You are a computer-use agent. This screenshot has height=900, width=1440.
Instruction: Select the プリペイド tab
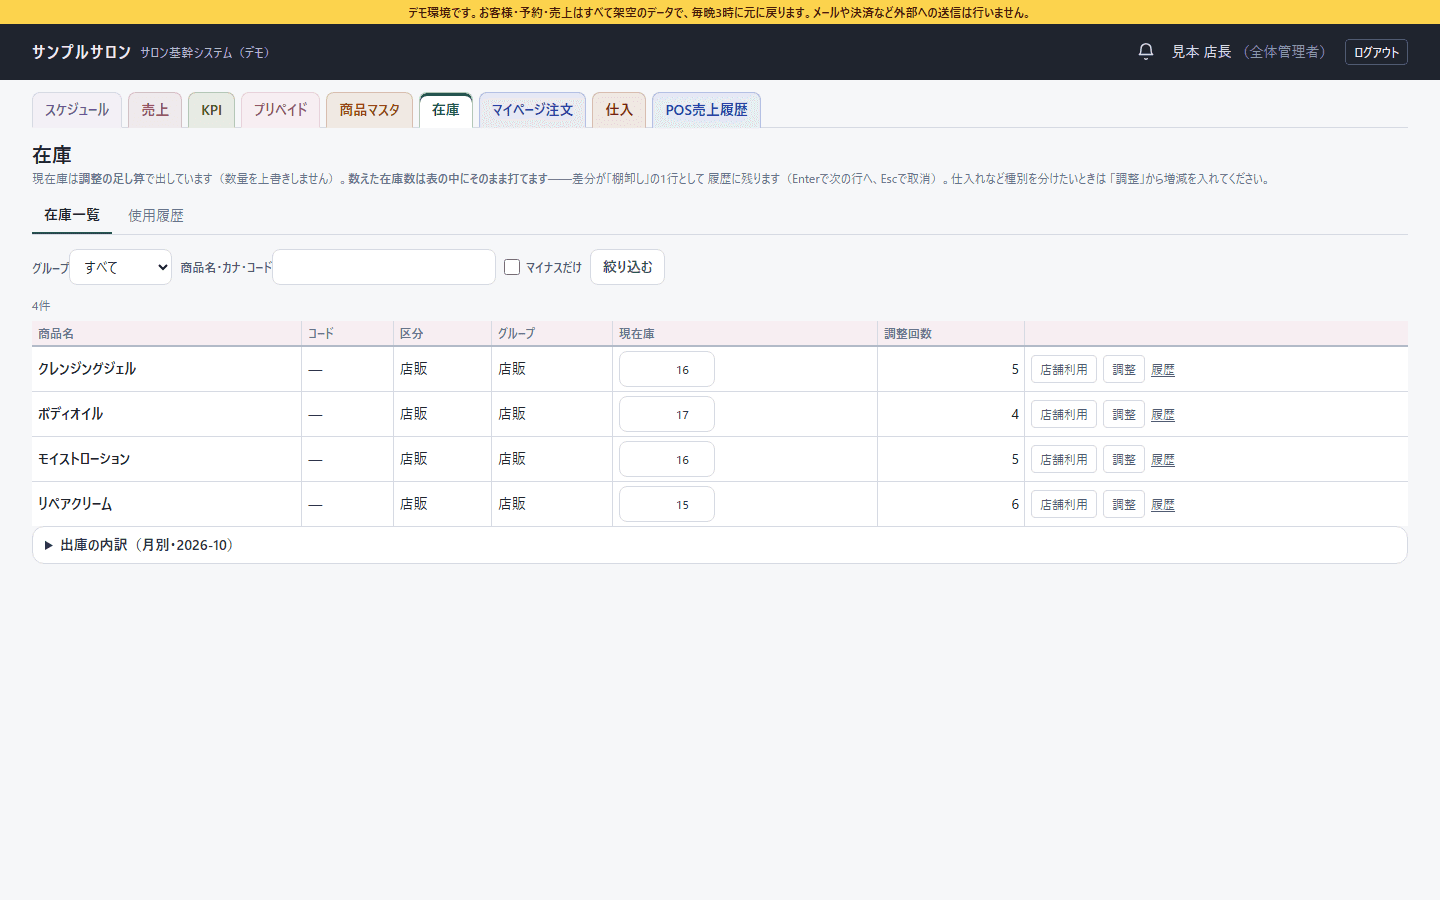[x=280, y=110]
